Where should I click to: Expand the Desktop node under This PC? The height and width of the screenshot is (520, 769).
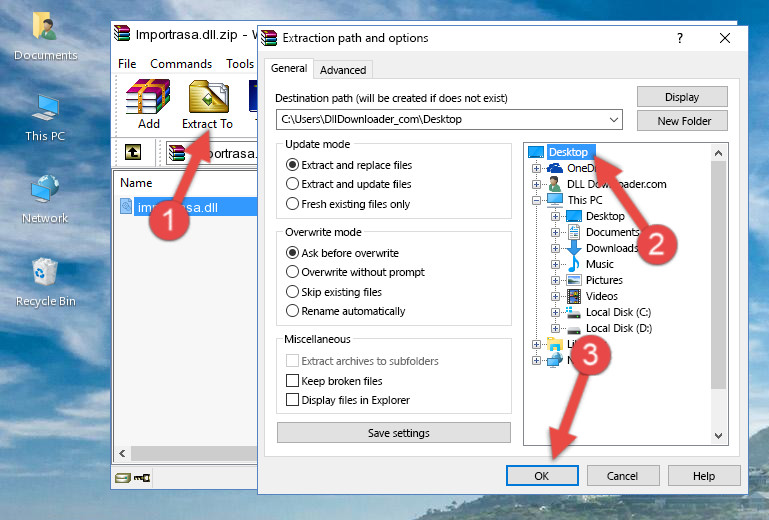[555, 216]
